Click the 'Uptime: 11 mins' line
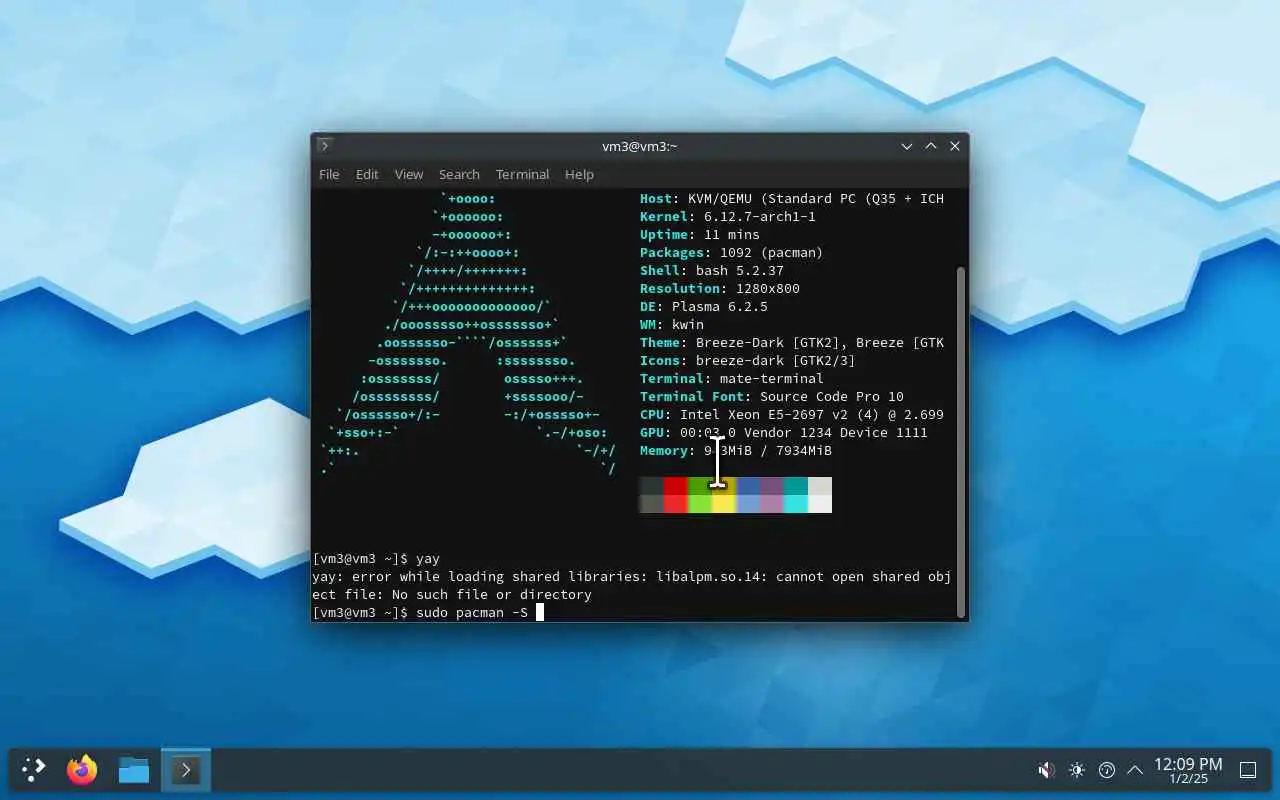Image resolution: width=1280 pixels, height=800 pixels. (x=700, y=234)
